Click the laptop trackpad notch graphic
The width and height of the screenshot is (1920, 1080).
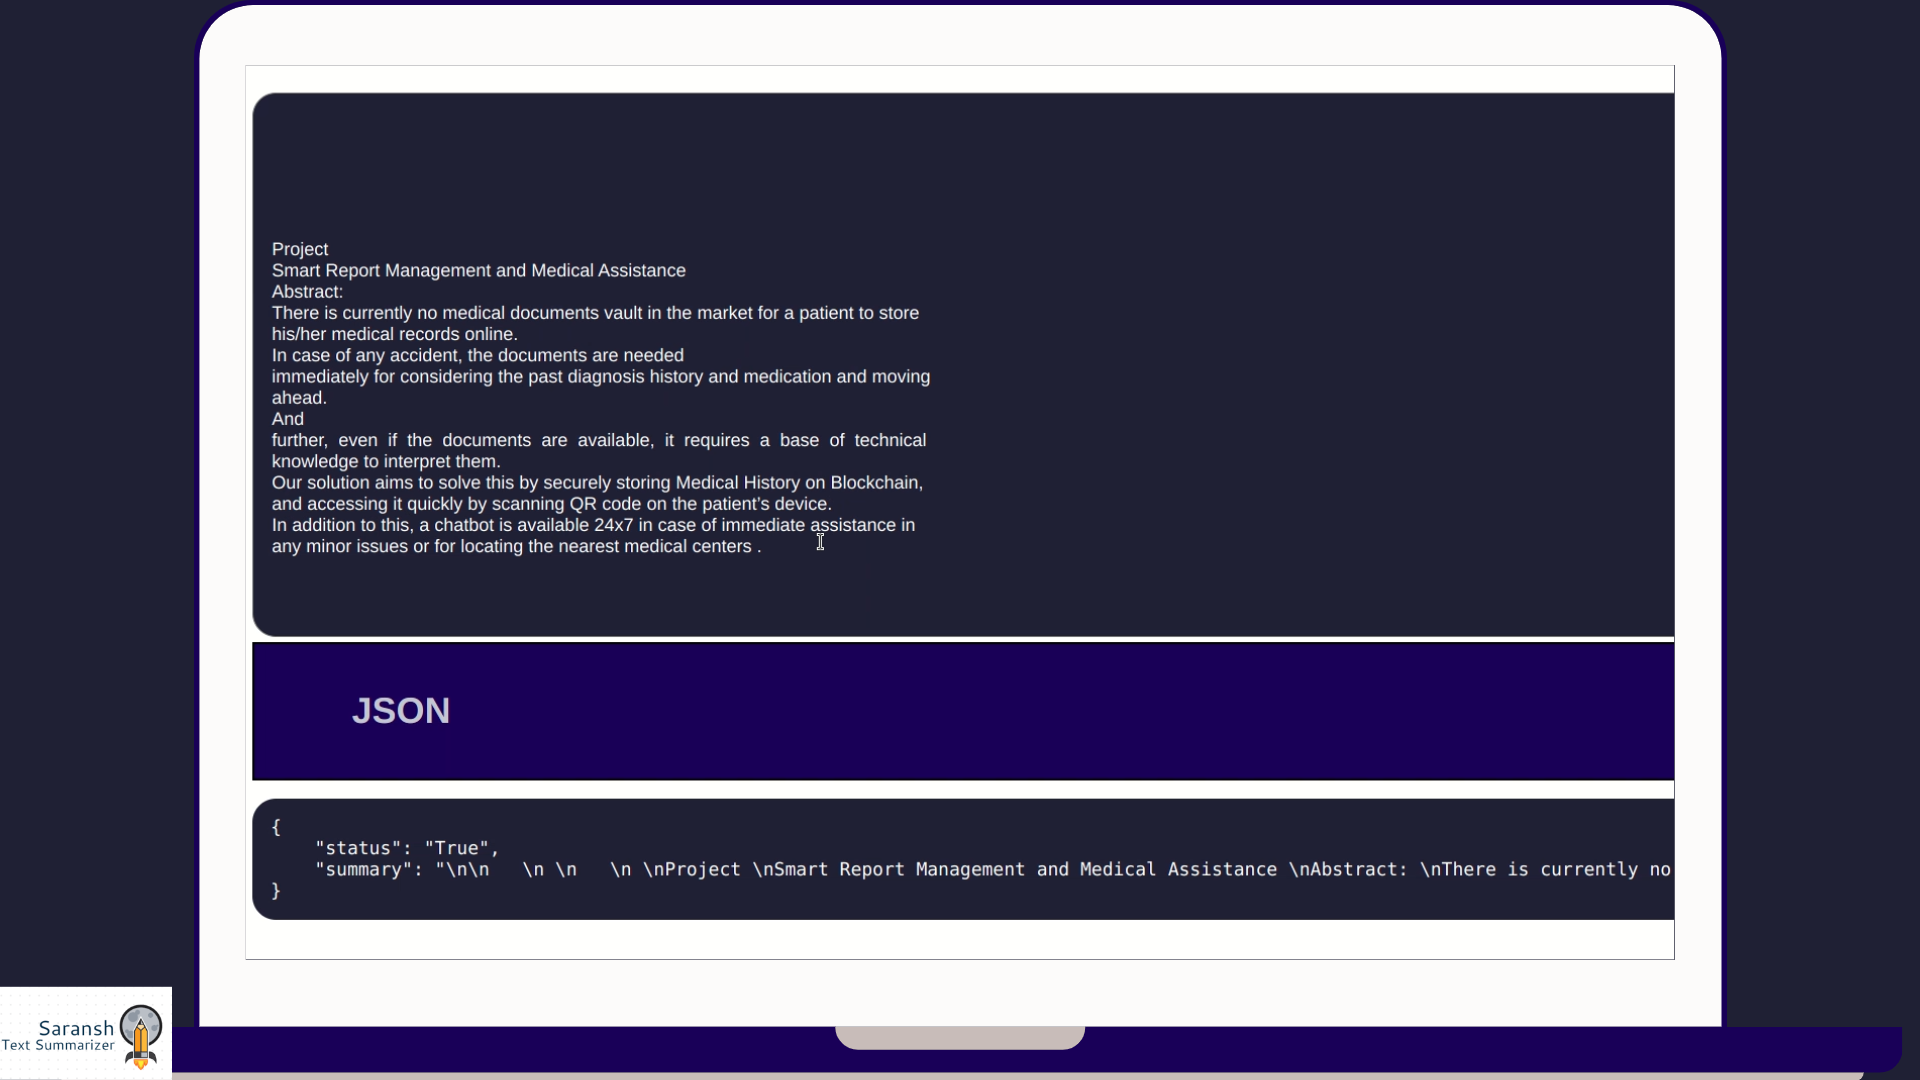tap(959, 1038)
